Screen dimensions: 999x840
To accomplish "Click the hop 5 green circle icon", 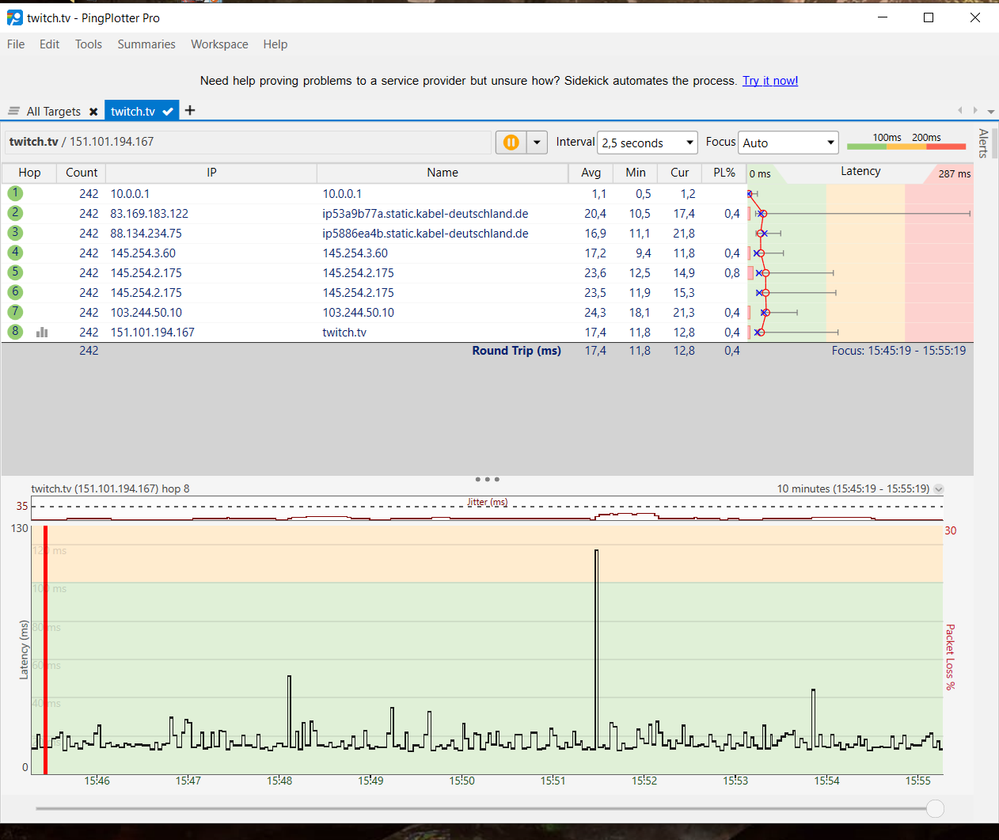I will 15,273.
